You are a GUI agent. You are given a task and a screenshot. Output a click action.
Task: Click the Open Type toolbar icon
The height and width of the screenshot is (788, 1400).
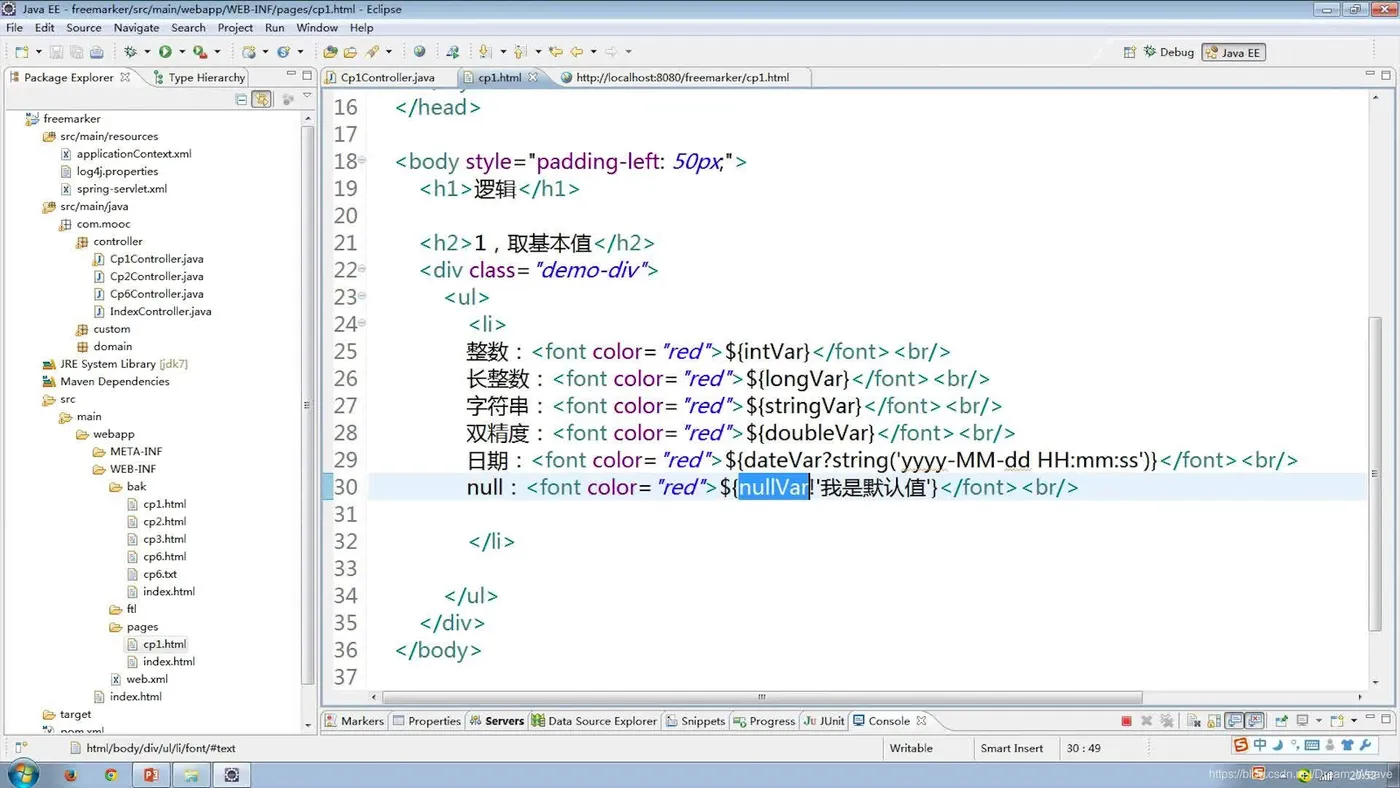click(x=330, y=52)
